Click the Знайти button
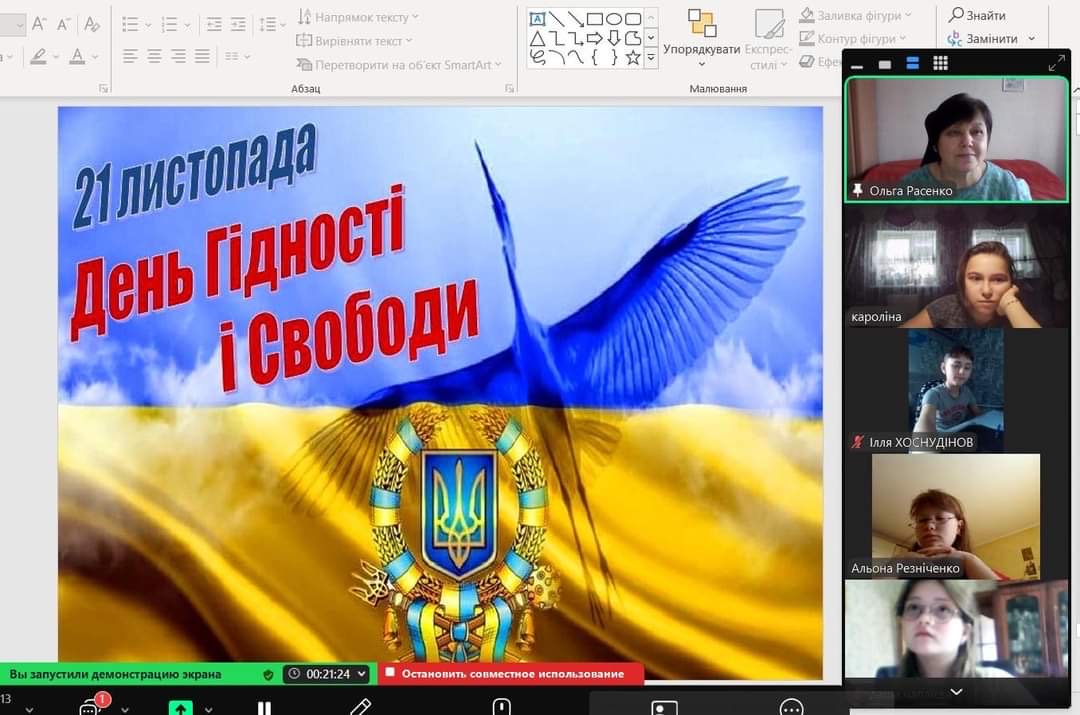Image resolution: width=1080 pixels, height=715 pixels. (977, 15)
